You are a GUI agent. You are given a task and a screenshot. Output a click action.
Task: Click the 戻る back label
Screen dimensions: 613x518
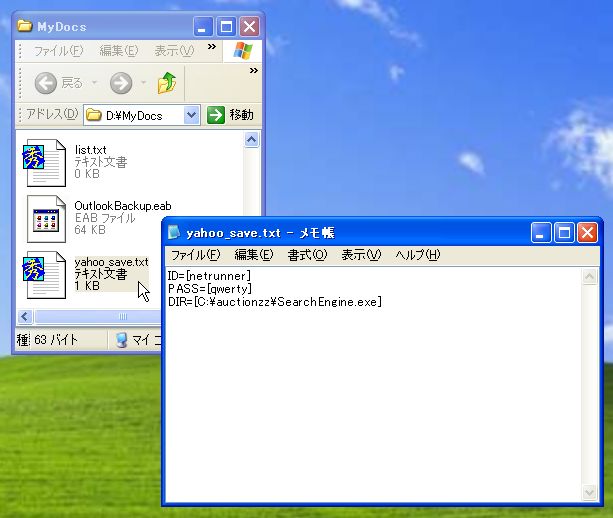[x=72, y=83]
